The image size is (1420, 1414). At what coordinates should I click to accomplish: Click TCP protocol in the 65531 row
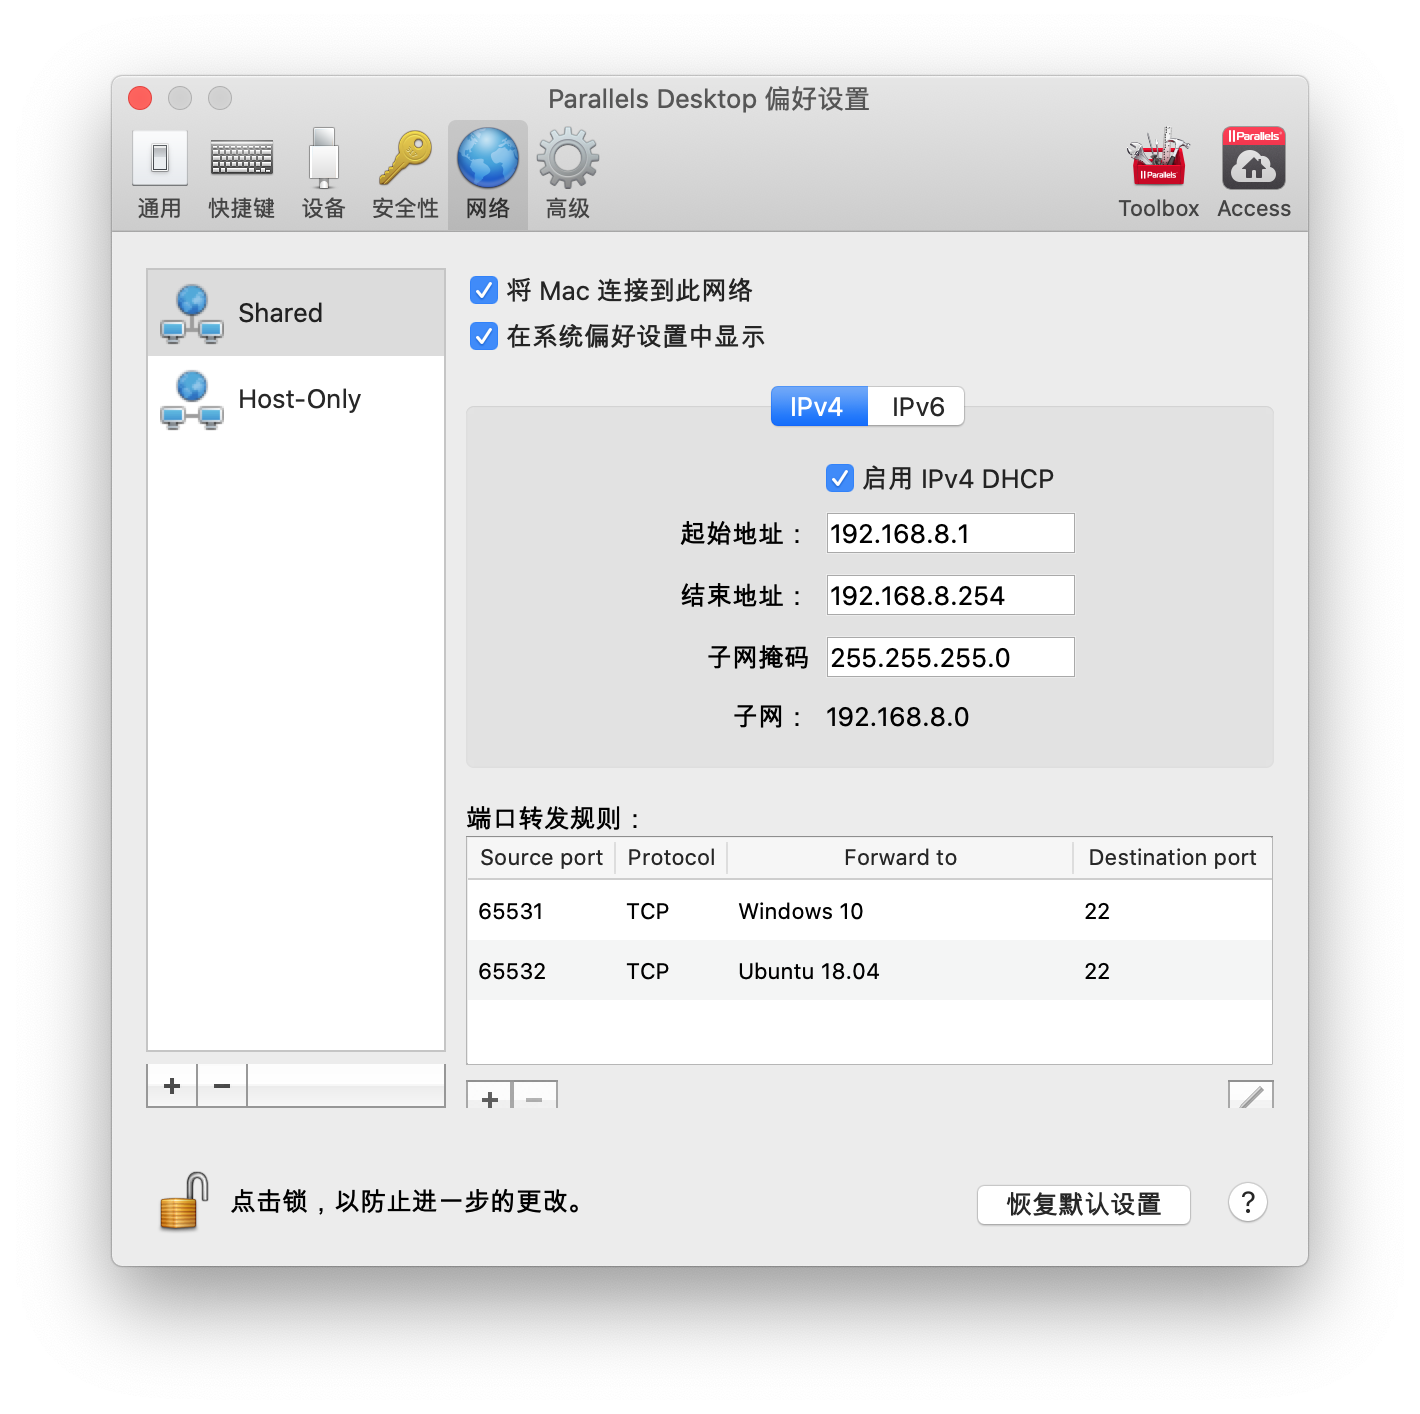pos(648,911)
